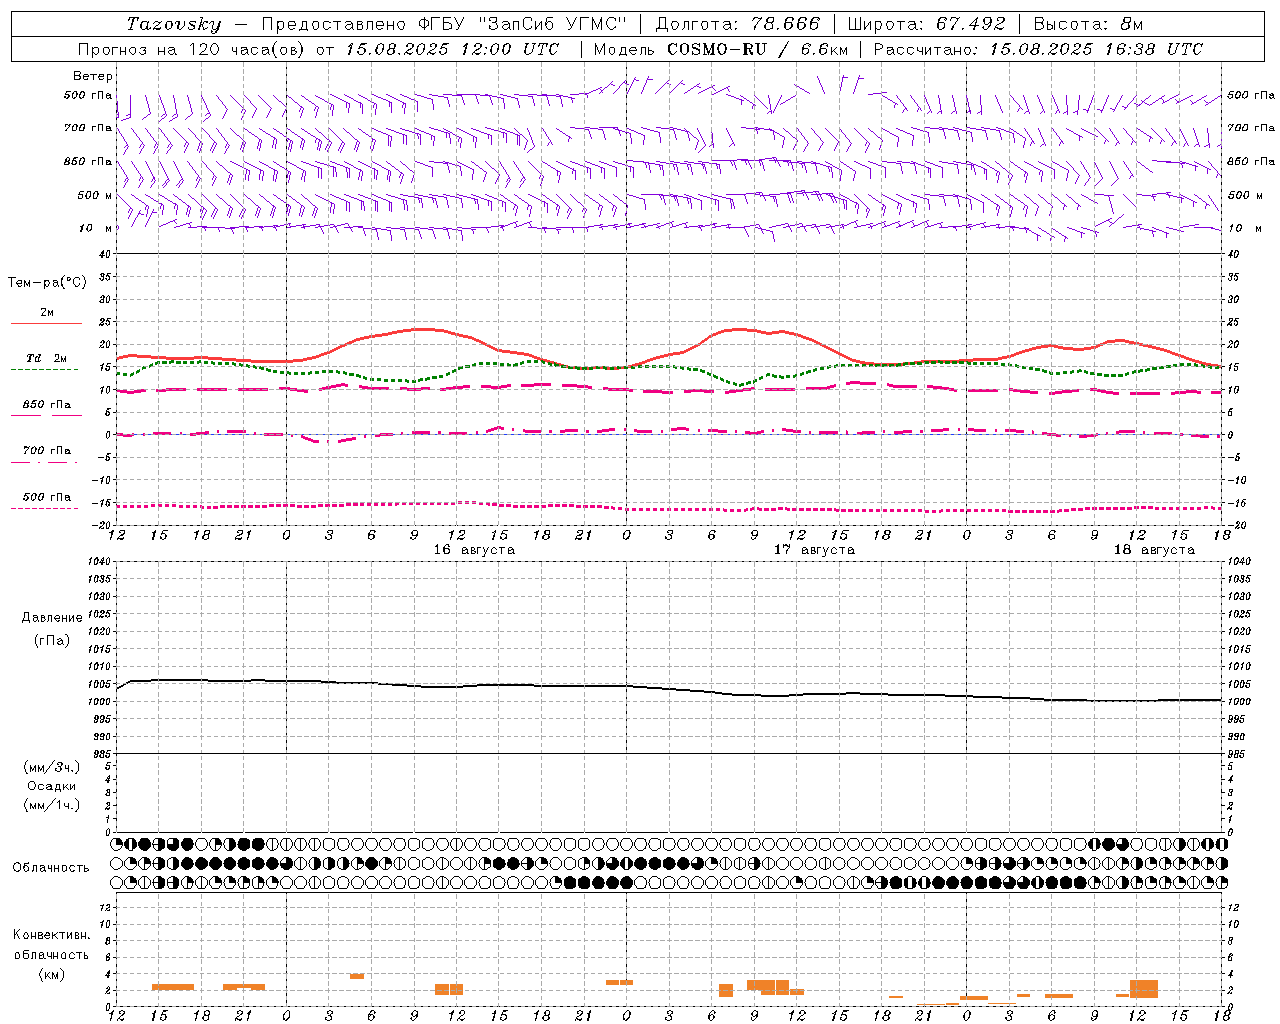The height and width of the screenshot is (1024, 1280).
Task: Click the station name 'Tazovsky' in header
Action: (x=174, y=24)
